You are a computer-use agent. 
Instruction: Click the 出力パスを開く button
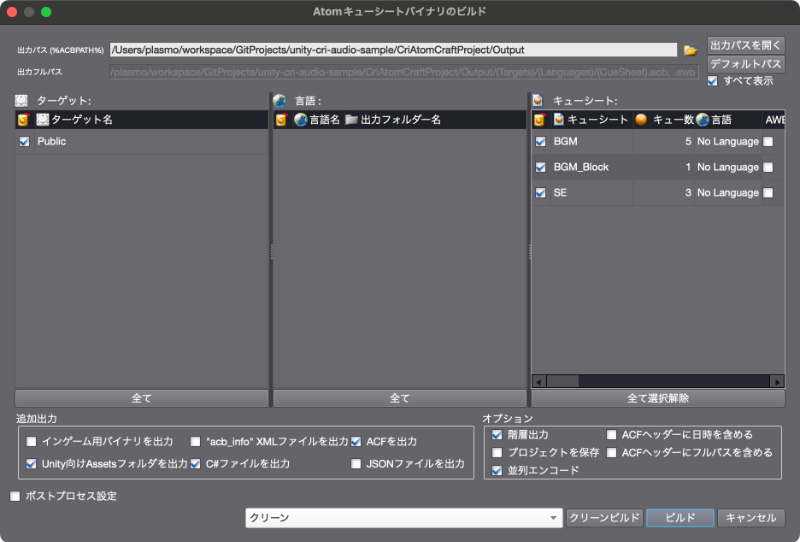pyautogui.click(x=745, y=45)
